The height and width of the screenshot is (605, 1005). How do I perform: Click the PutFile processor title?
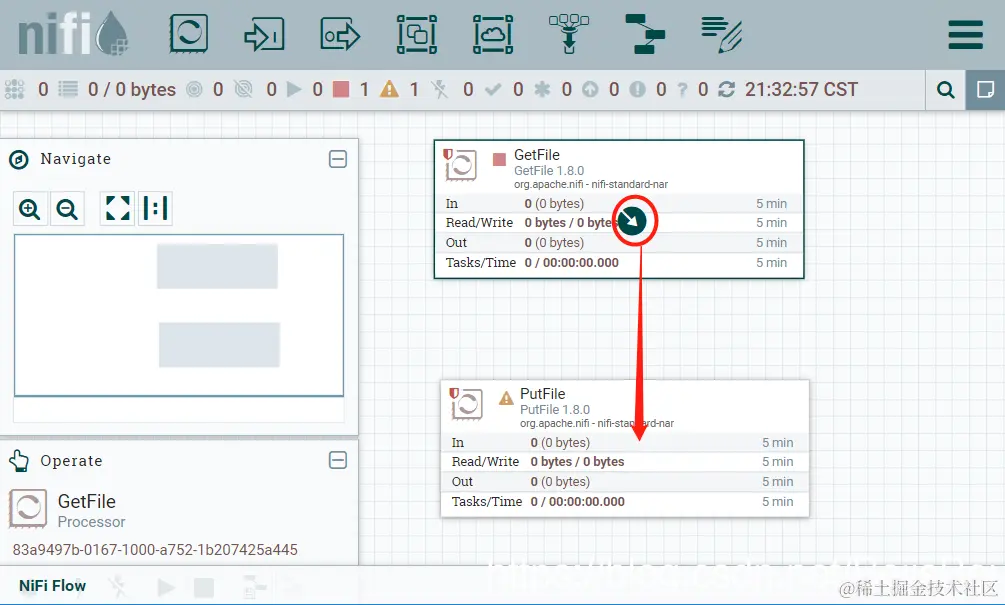click(542, 394)
